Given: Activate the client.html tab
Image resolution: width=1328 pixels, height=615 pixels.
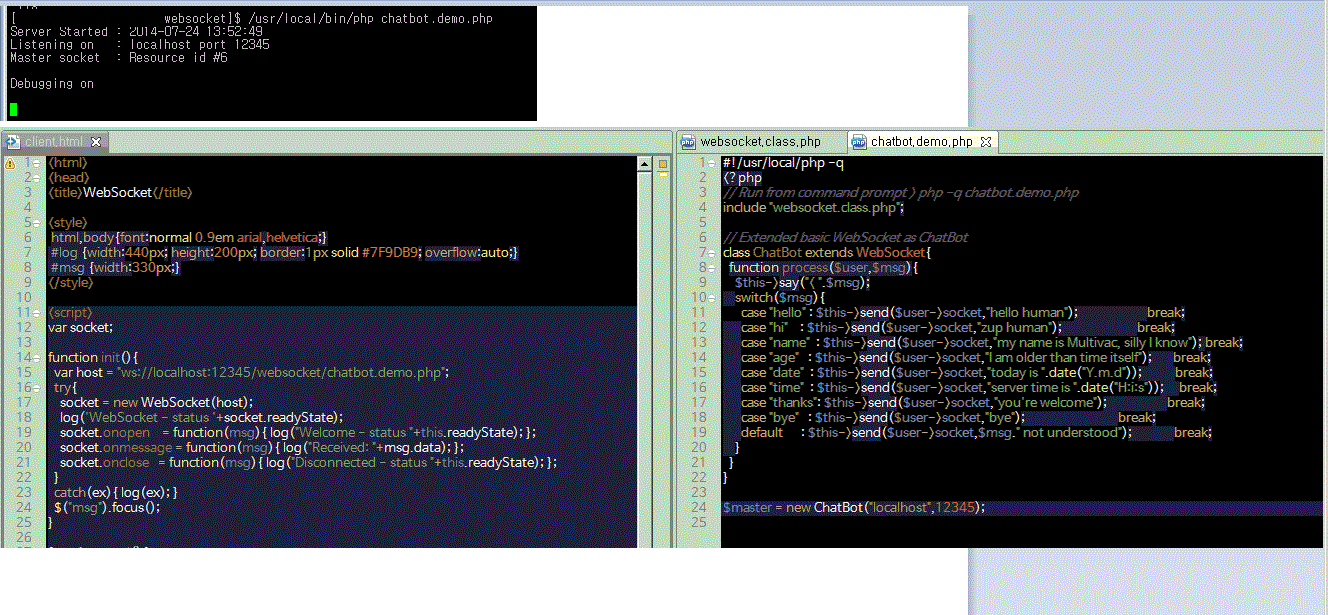Looking at the screenshot, I should (54, 142).
